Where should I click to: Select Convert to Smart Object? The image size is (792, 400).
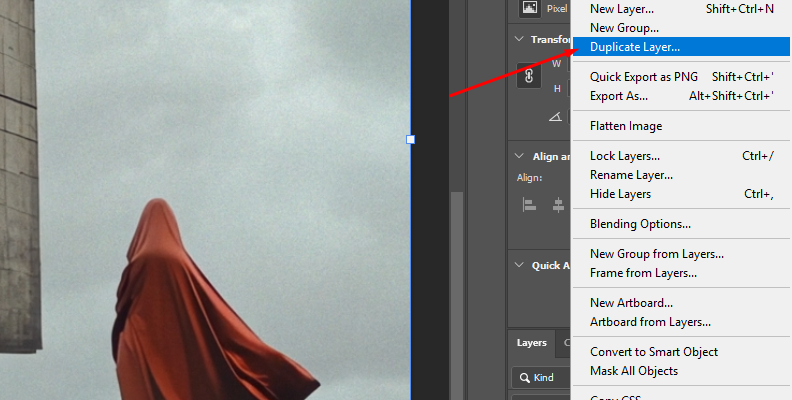point(653,352)
